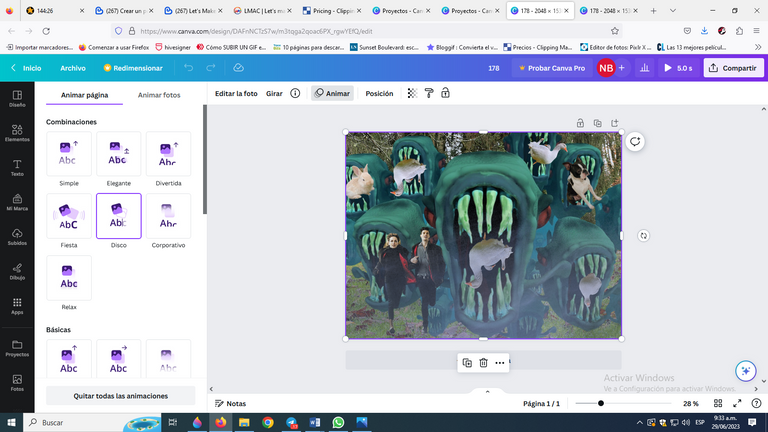
Task: Switch to the Animar página tab
Action: pyautogui.click(x=84, y=95)
